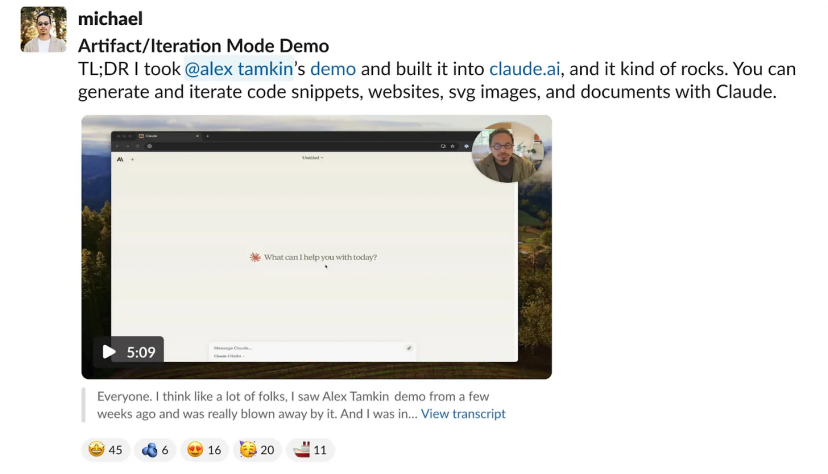Click View transcript link

click(x=463, y=414)
